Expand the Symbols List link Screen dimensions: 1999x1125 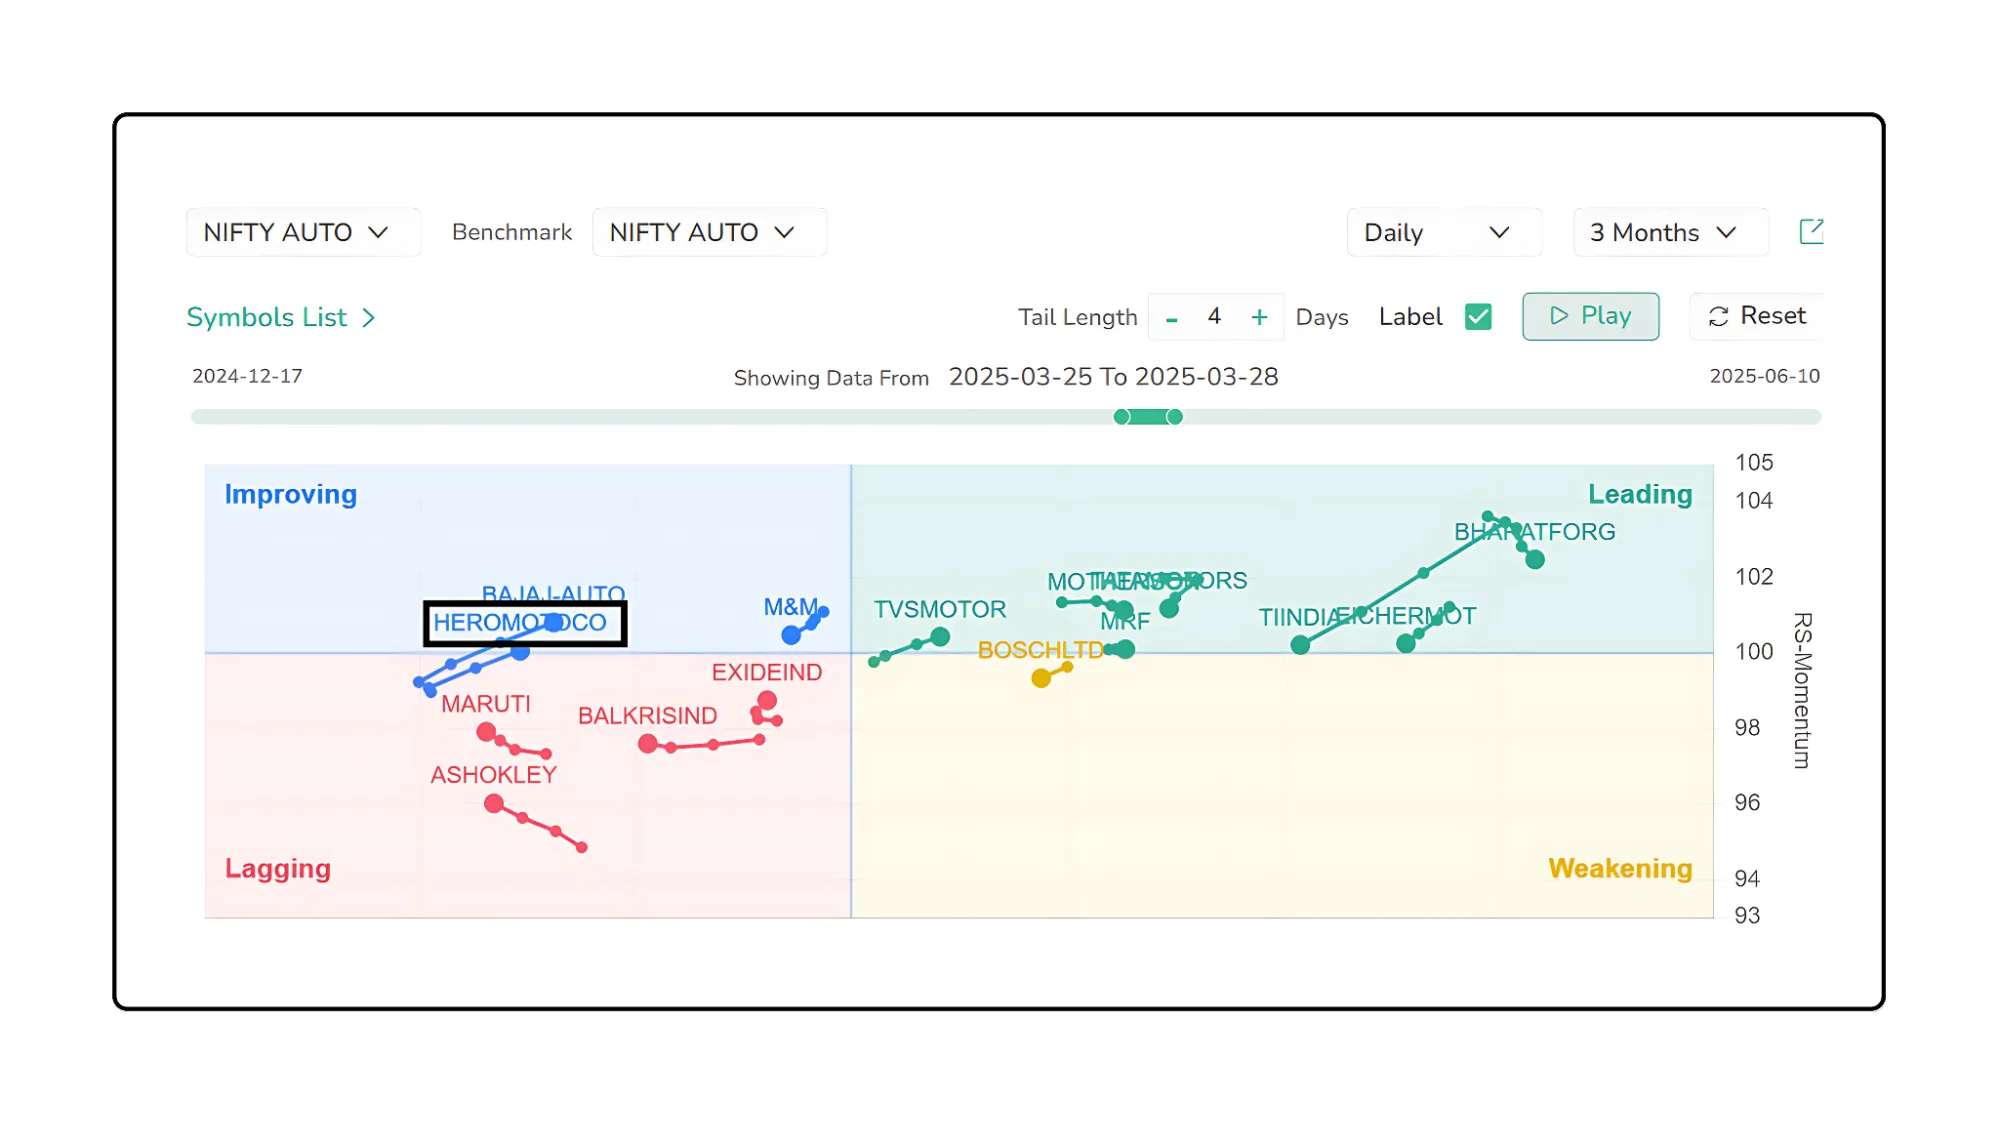point(280,318)
